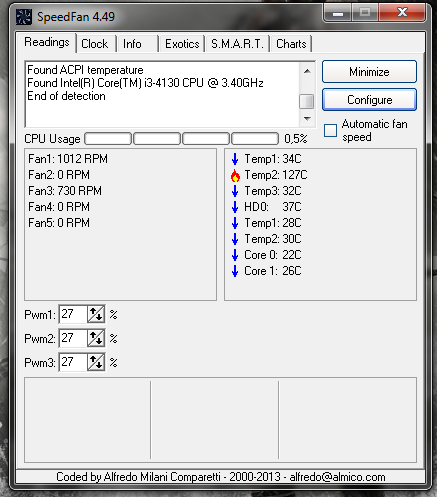
Task: Click the Pwm1 percentage input field
Action: click(x=73, y=314)
